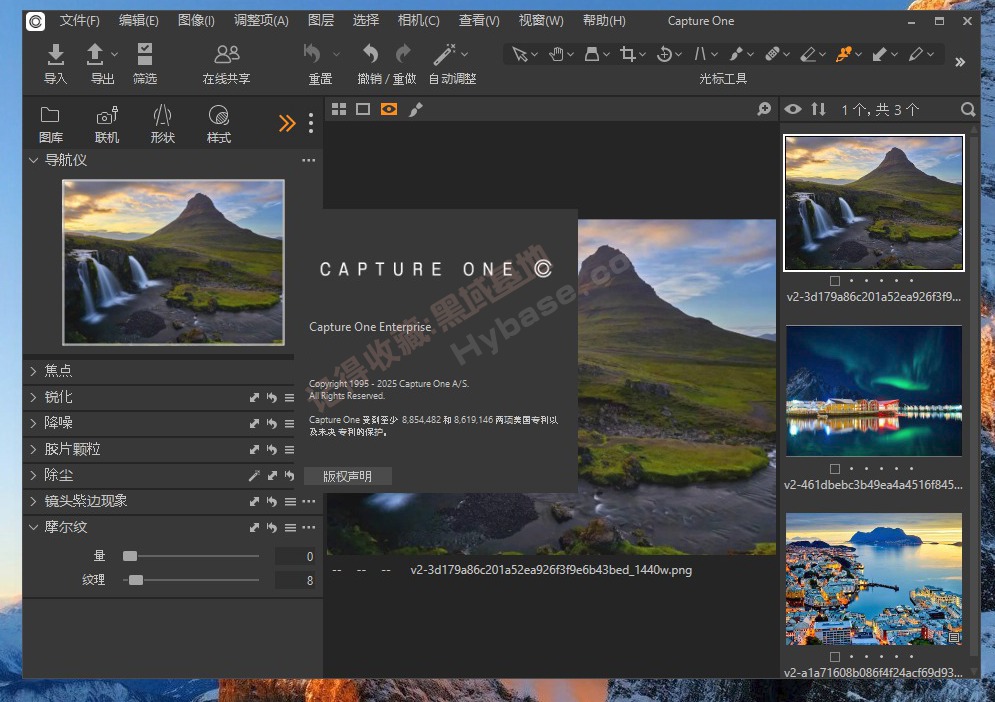Adjust the Moiré Amount (量) slider
This screenshot has width=995, height=702.
click(191, 556)
